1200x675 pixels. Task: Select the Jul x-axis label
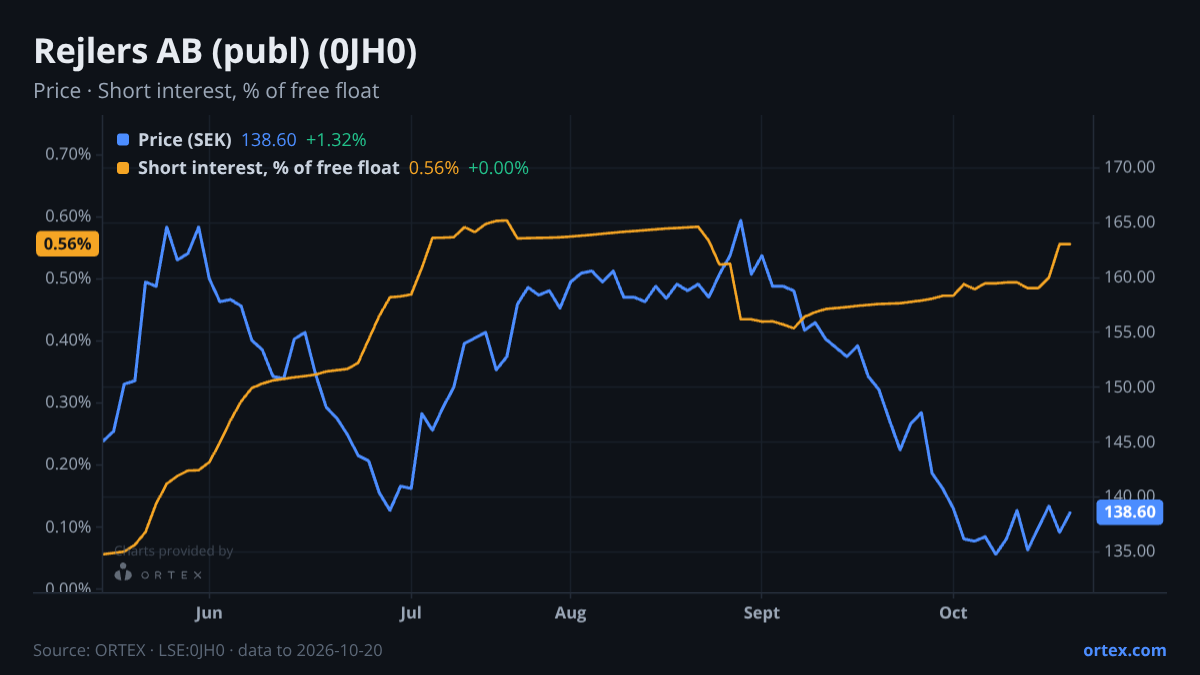click(410, 613)
